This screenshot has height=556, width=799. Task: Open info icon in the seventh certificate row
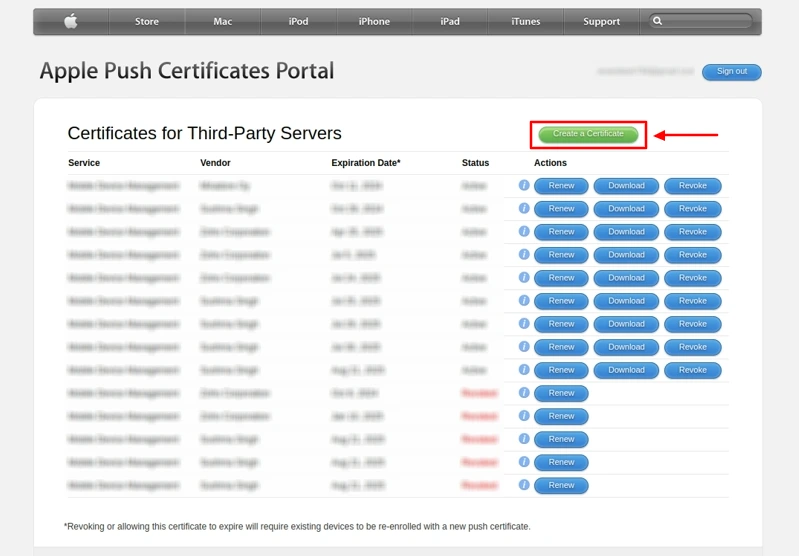coord(524,323)
